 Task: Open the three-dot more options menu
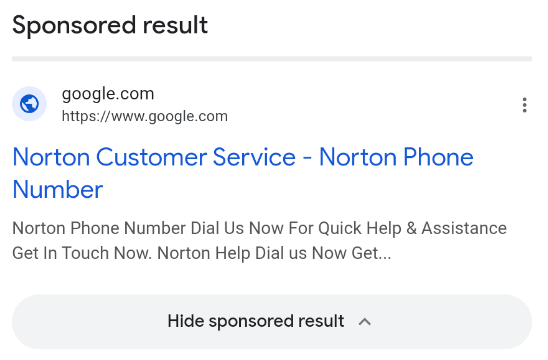pyautogui.click(x=524, y=105)
